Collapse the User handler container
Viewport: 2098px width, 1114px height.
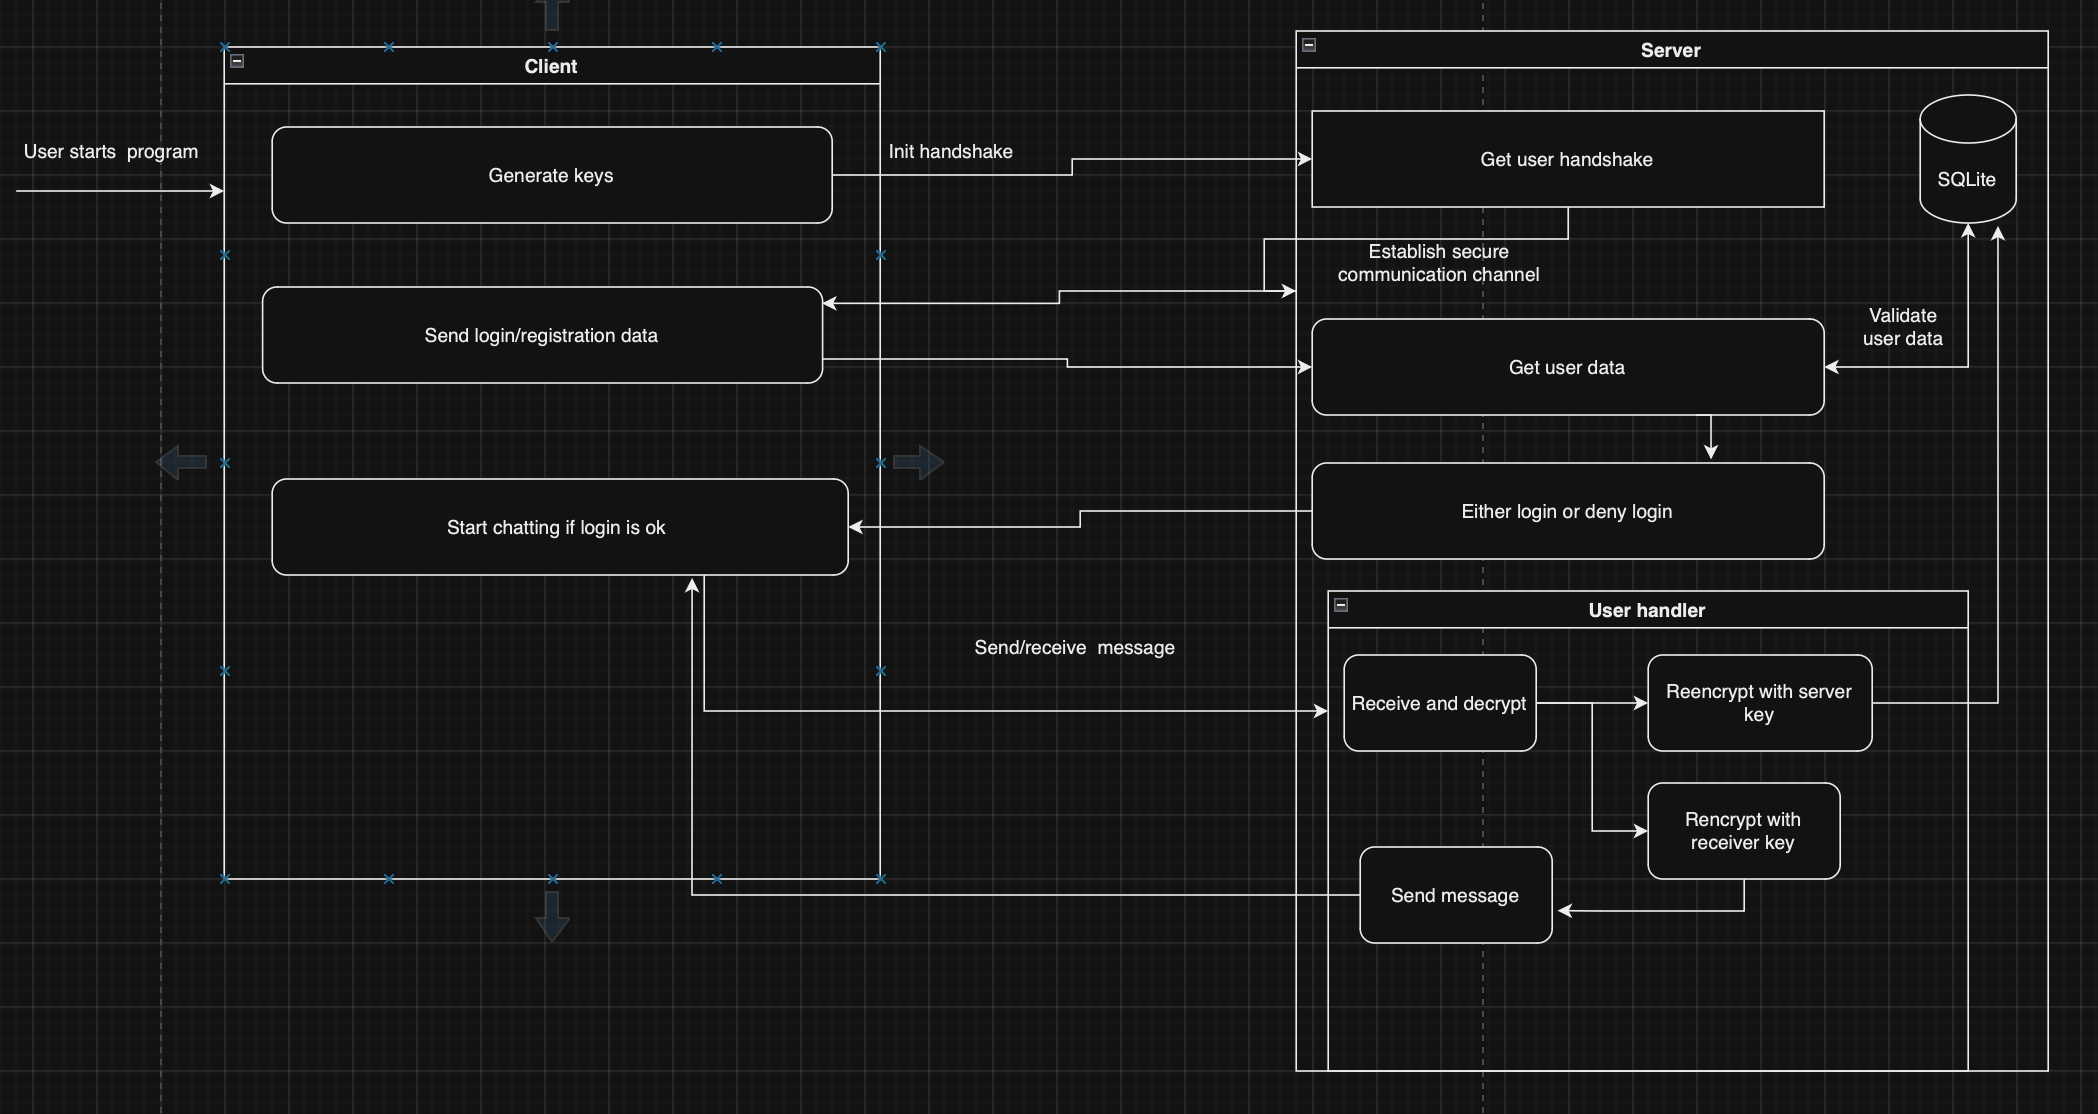pos(1341,605)
